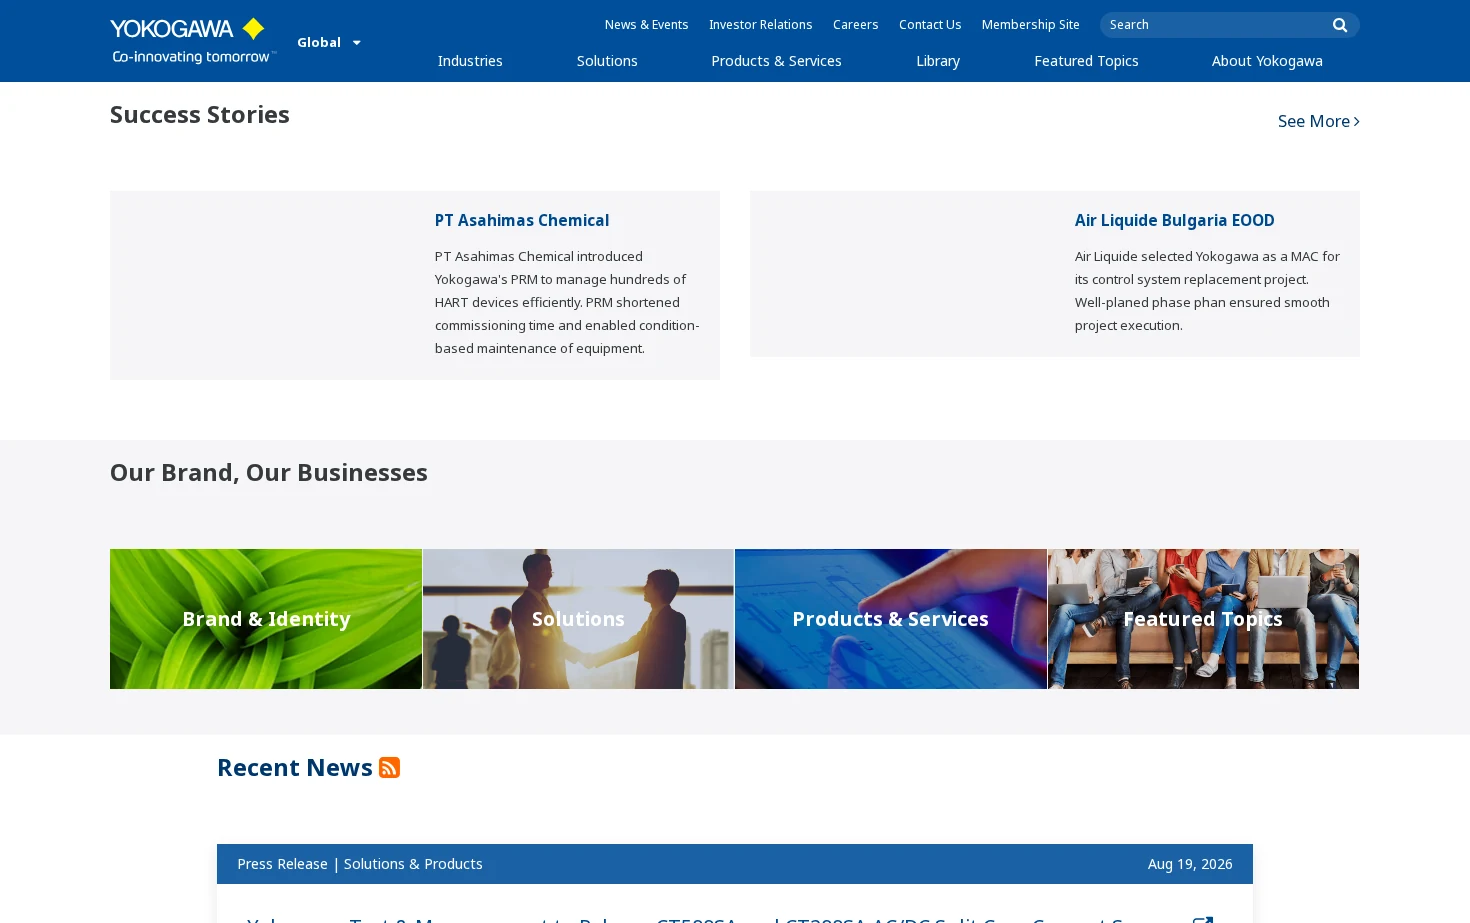Open the Membership Site link

point(1030,25)
